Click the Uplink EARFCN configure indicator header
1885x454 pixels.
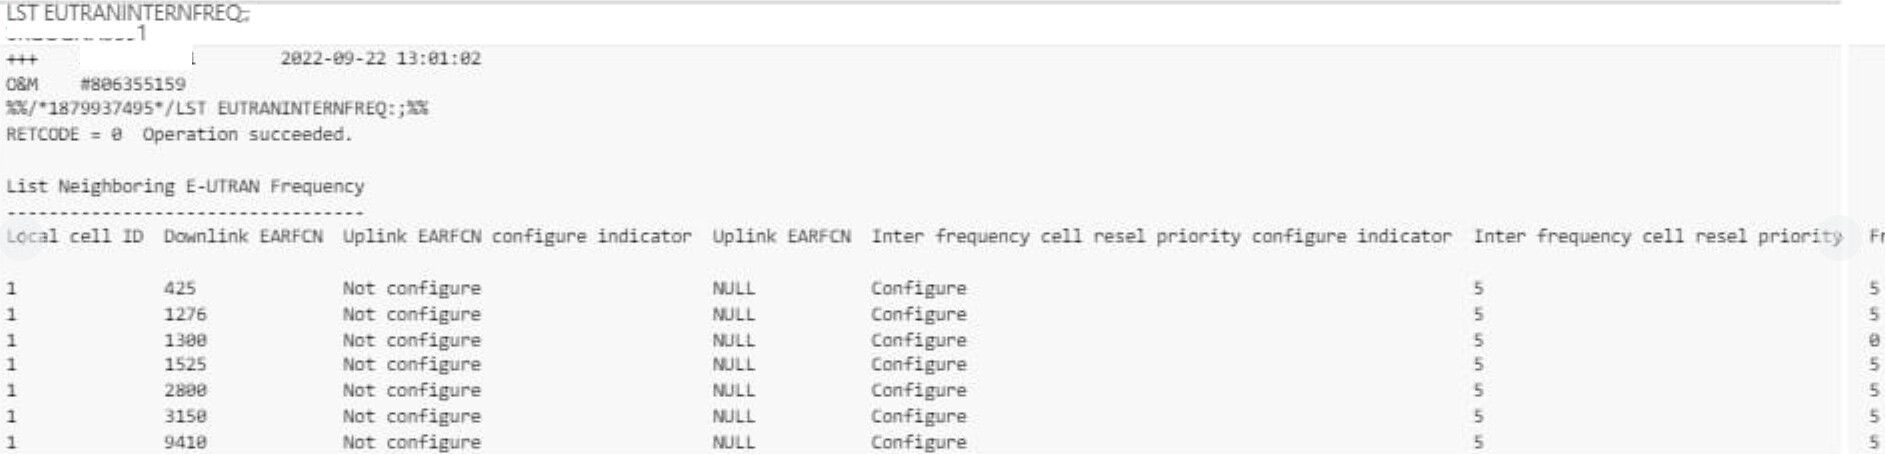(517, 237)
